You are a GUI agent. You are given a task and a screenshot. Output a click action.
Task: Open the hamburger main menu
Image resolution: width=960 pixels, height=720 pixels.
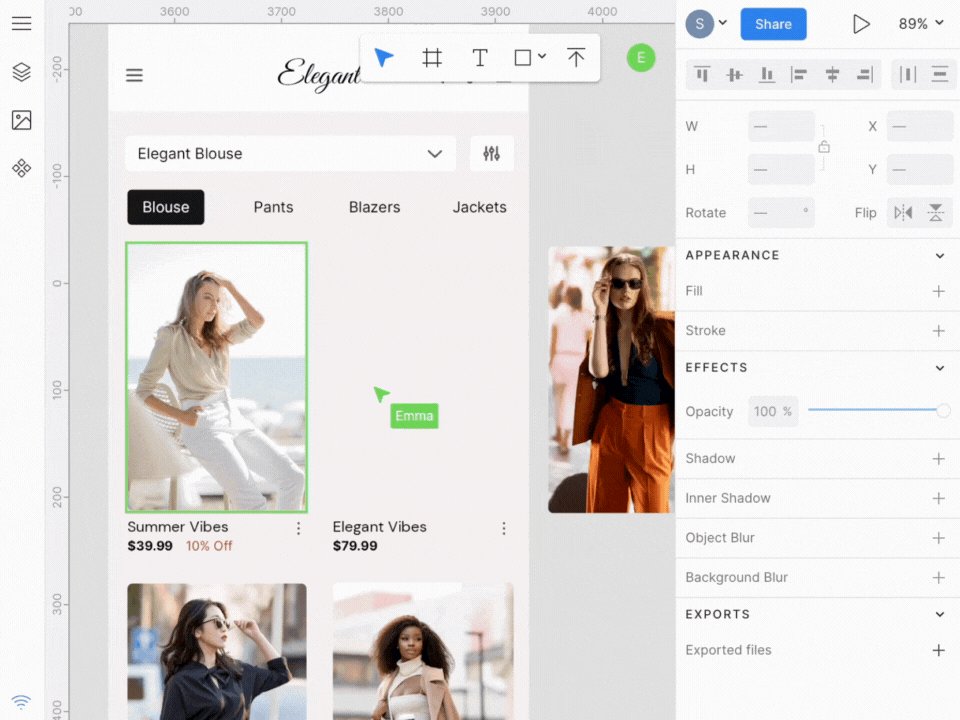tap(21, 24)
